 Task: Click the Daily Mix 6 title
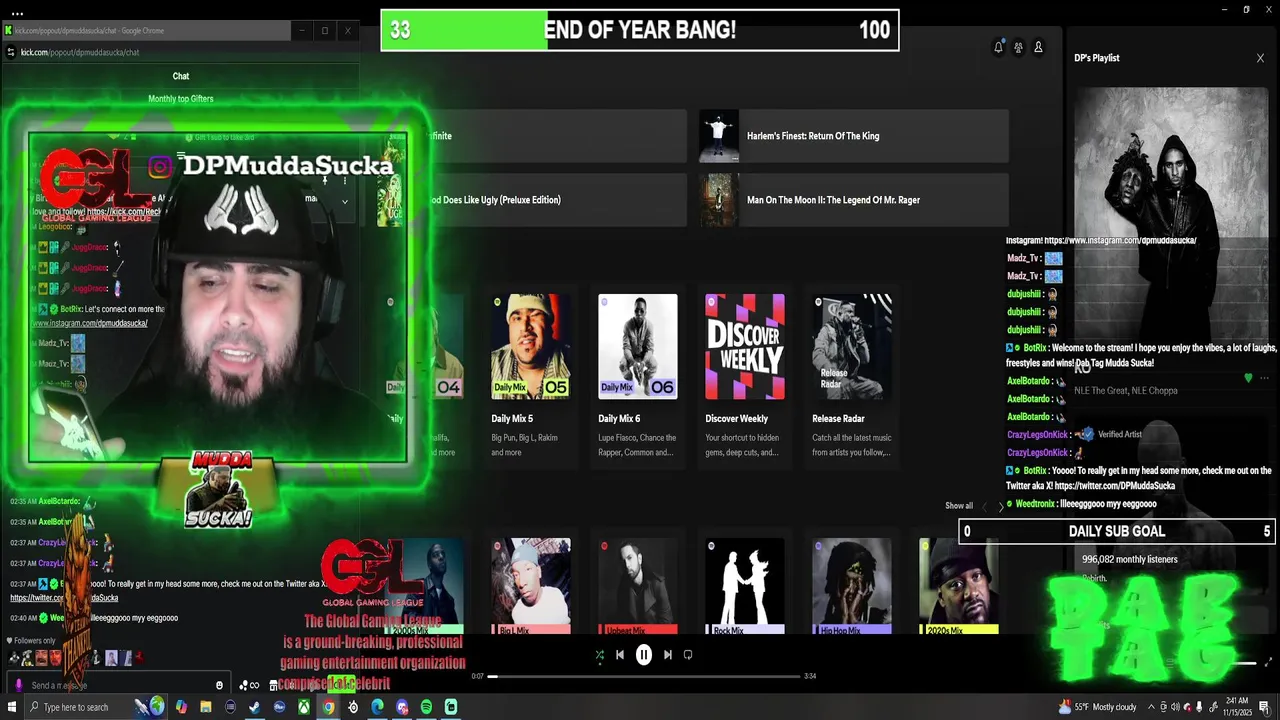point(619,419)
